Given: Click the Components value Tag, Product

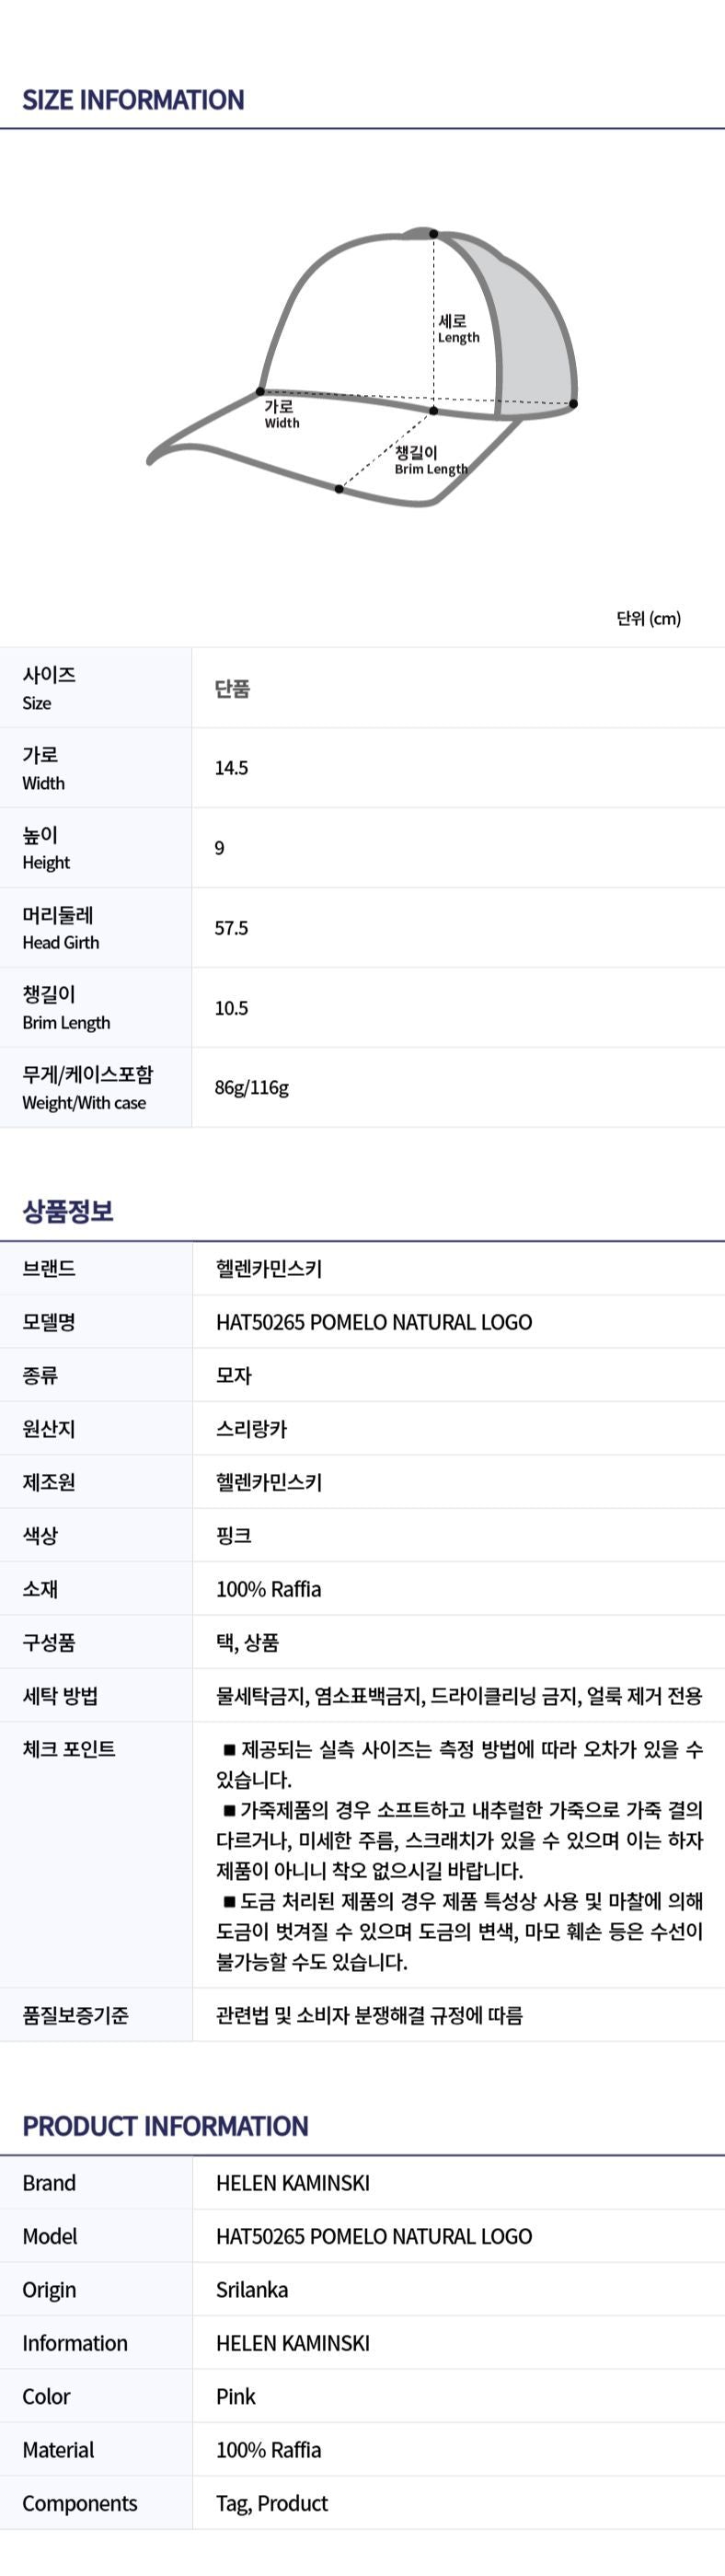Looking at the screenshot, I should click(x=271, y=2503).
